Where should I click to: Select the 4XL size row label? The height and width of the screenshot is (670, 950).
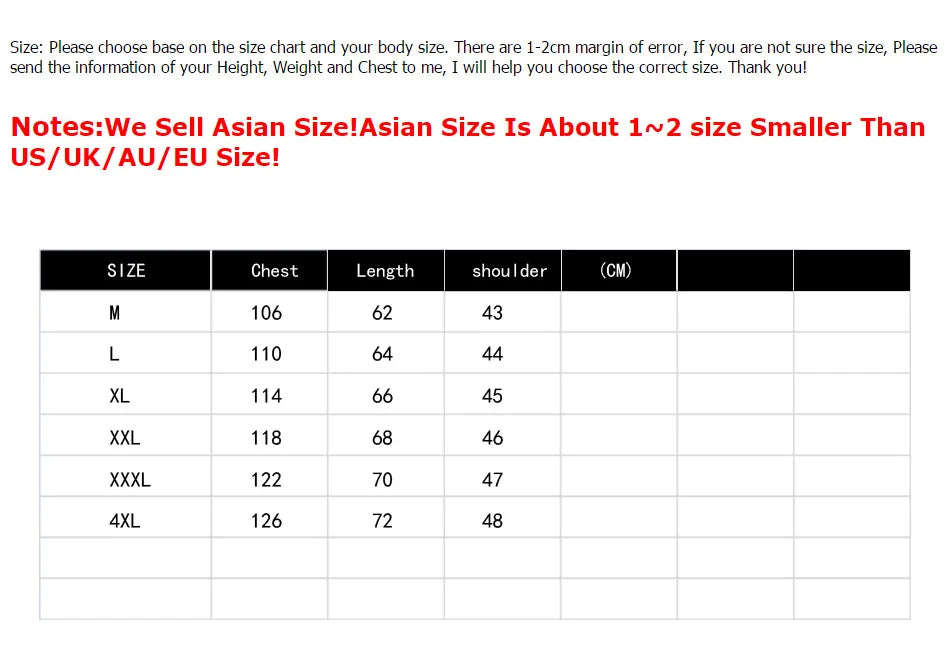pos(125,521)
